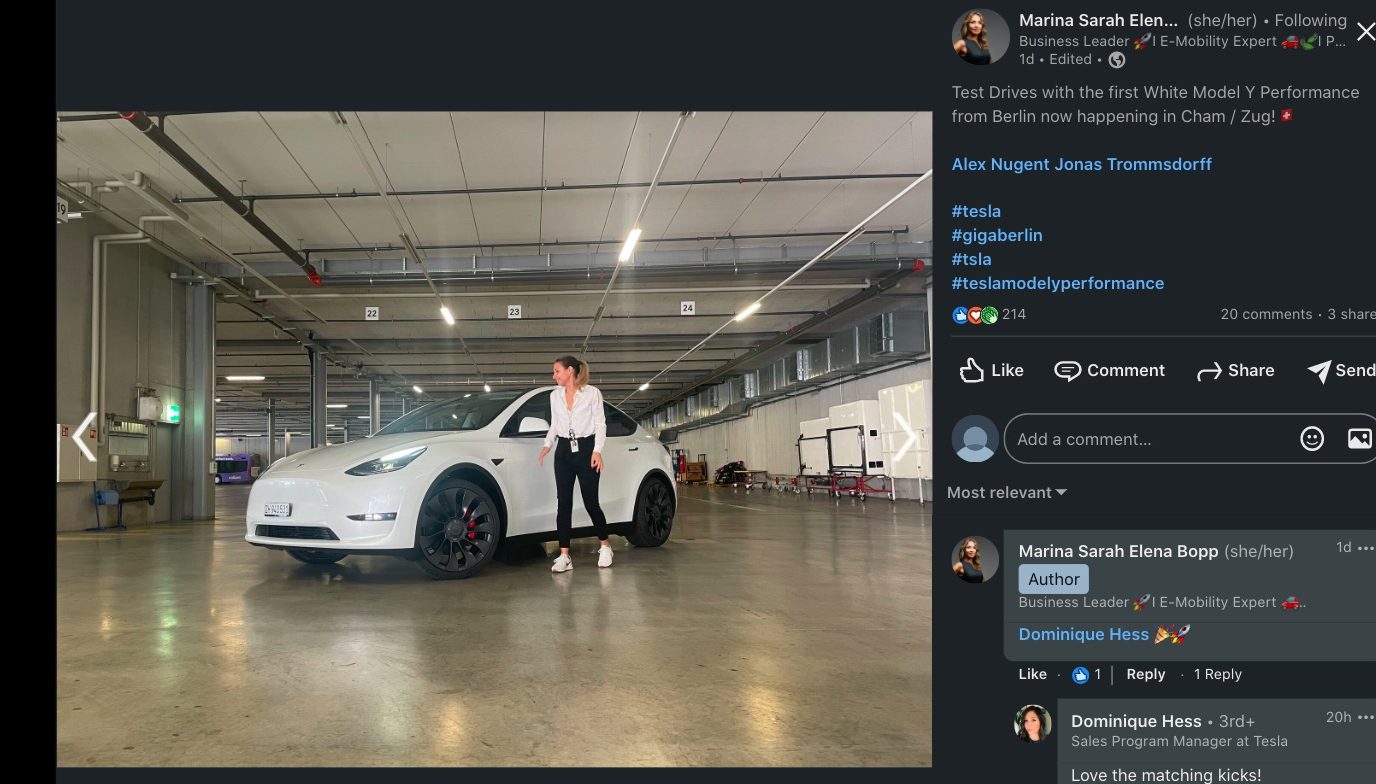Close the photo viewer with the X
This screenshot has height=784, width=1376.
pyautogui.click(x=1365, y=32)
